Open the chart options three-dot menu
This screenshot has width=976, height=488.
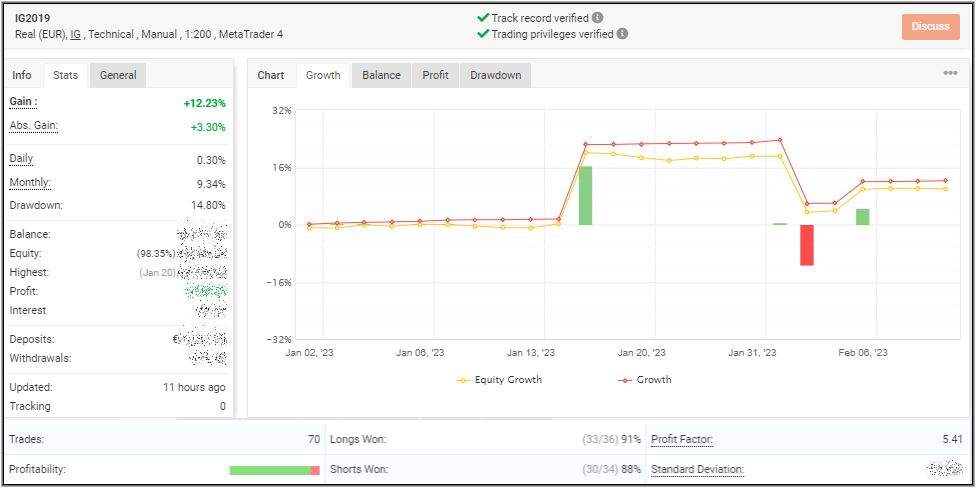[950, 73]
